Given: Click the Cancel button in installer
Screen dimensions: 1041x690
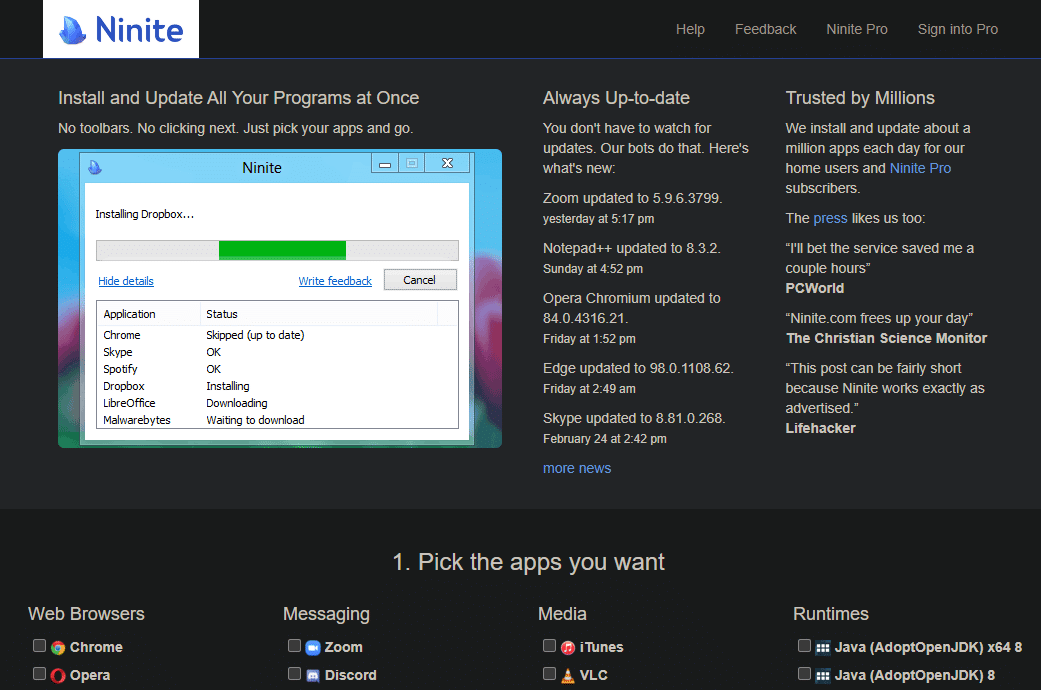Looking at the screenshot, I should (x=420, y=280).
